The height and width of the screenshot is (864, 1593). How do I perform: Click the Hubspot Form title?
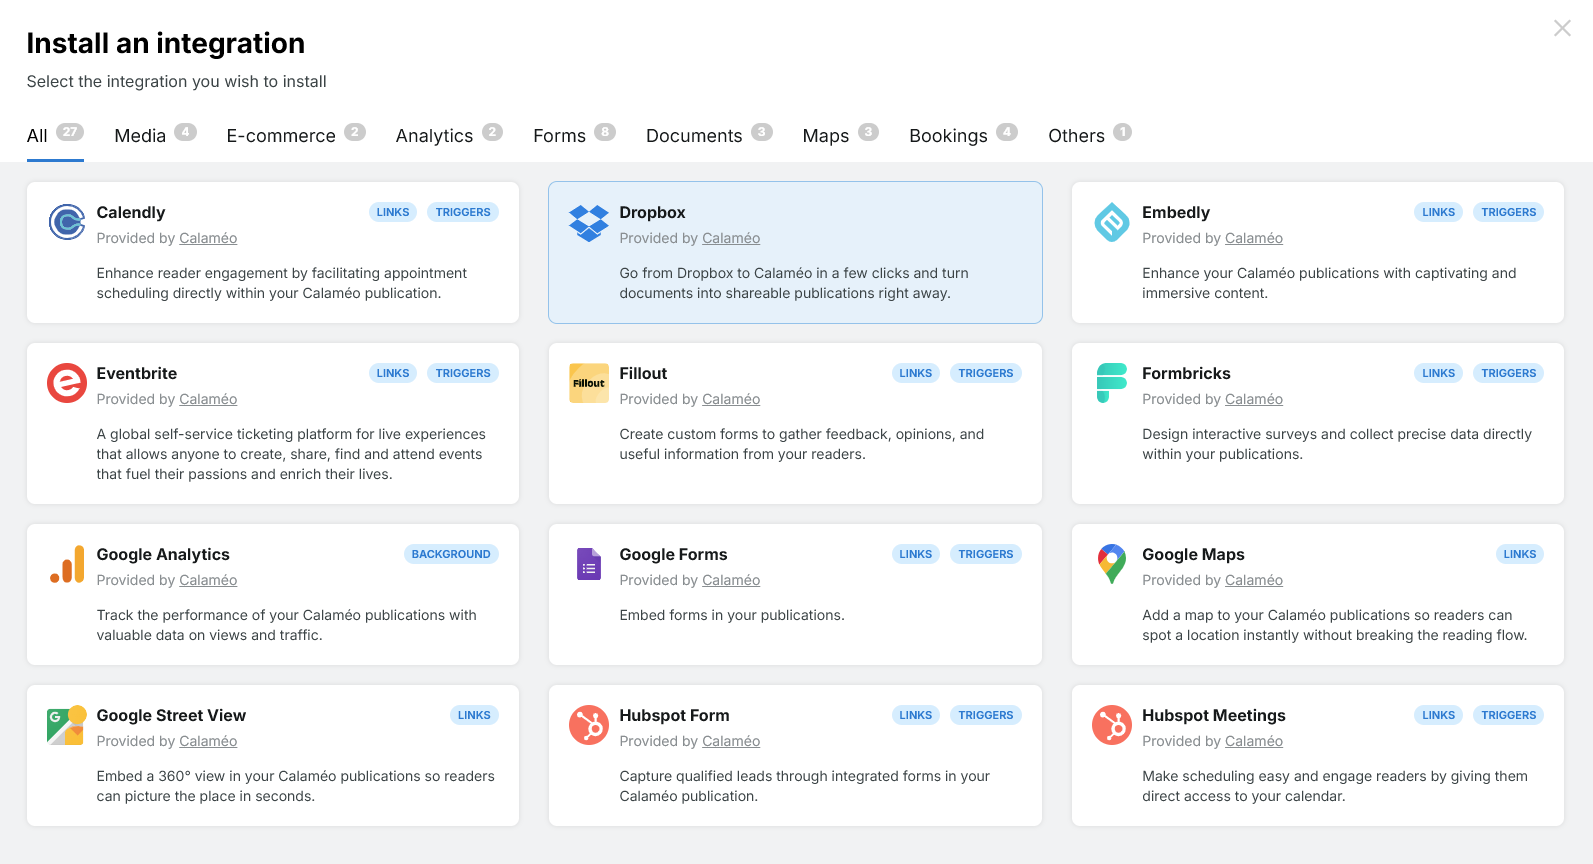[674, 715]
